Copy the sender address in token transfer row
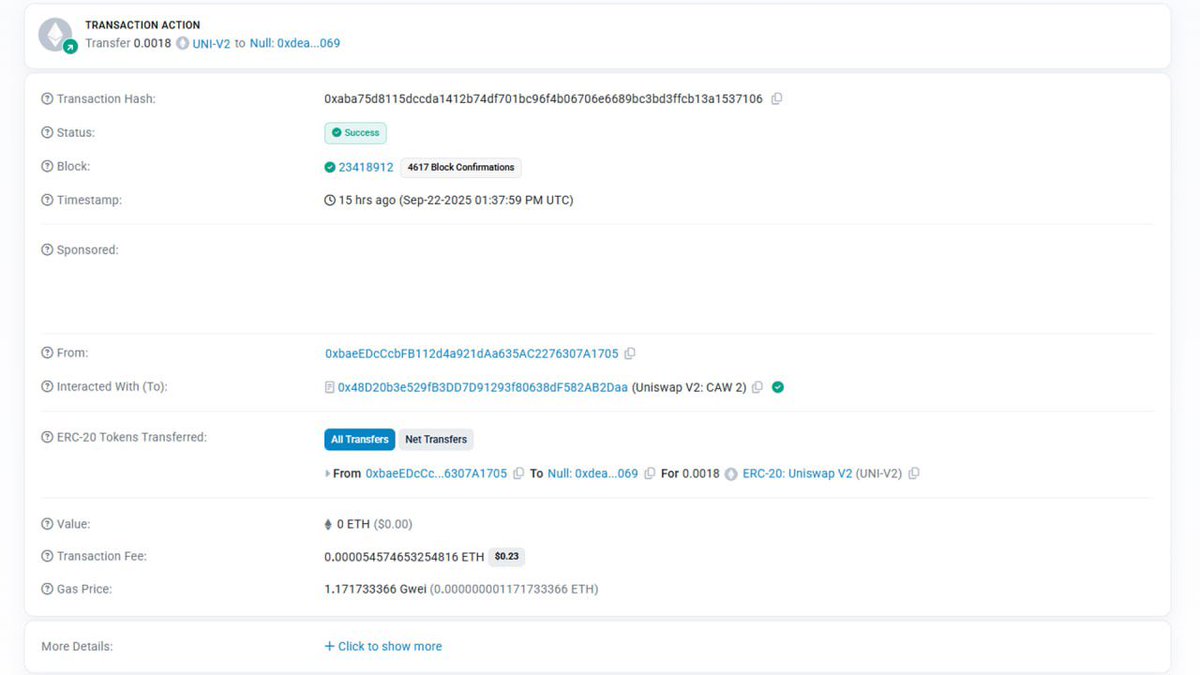Viewport: 1200px width, 675px height. [518, 473]
